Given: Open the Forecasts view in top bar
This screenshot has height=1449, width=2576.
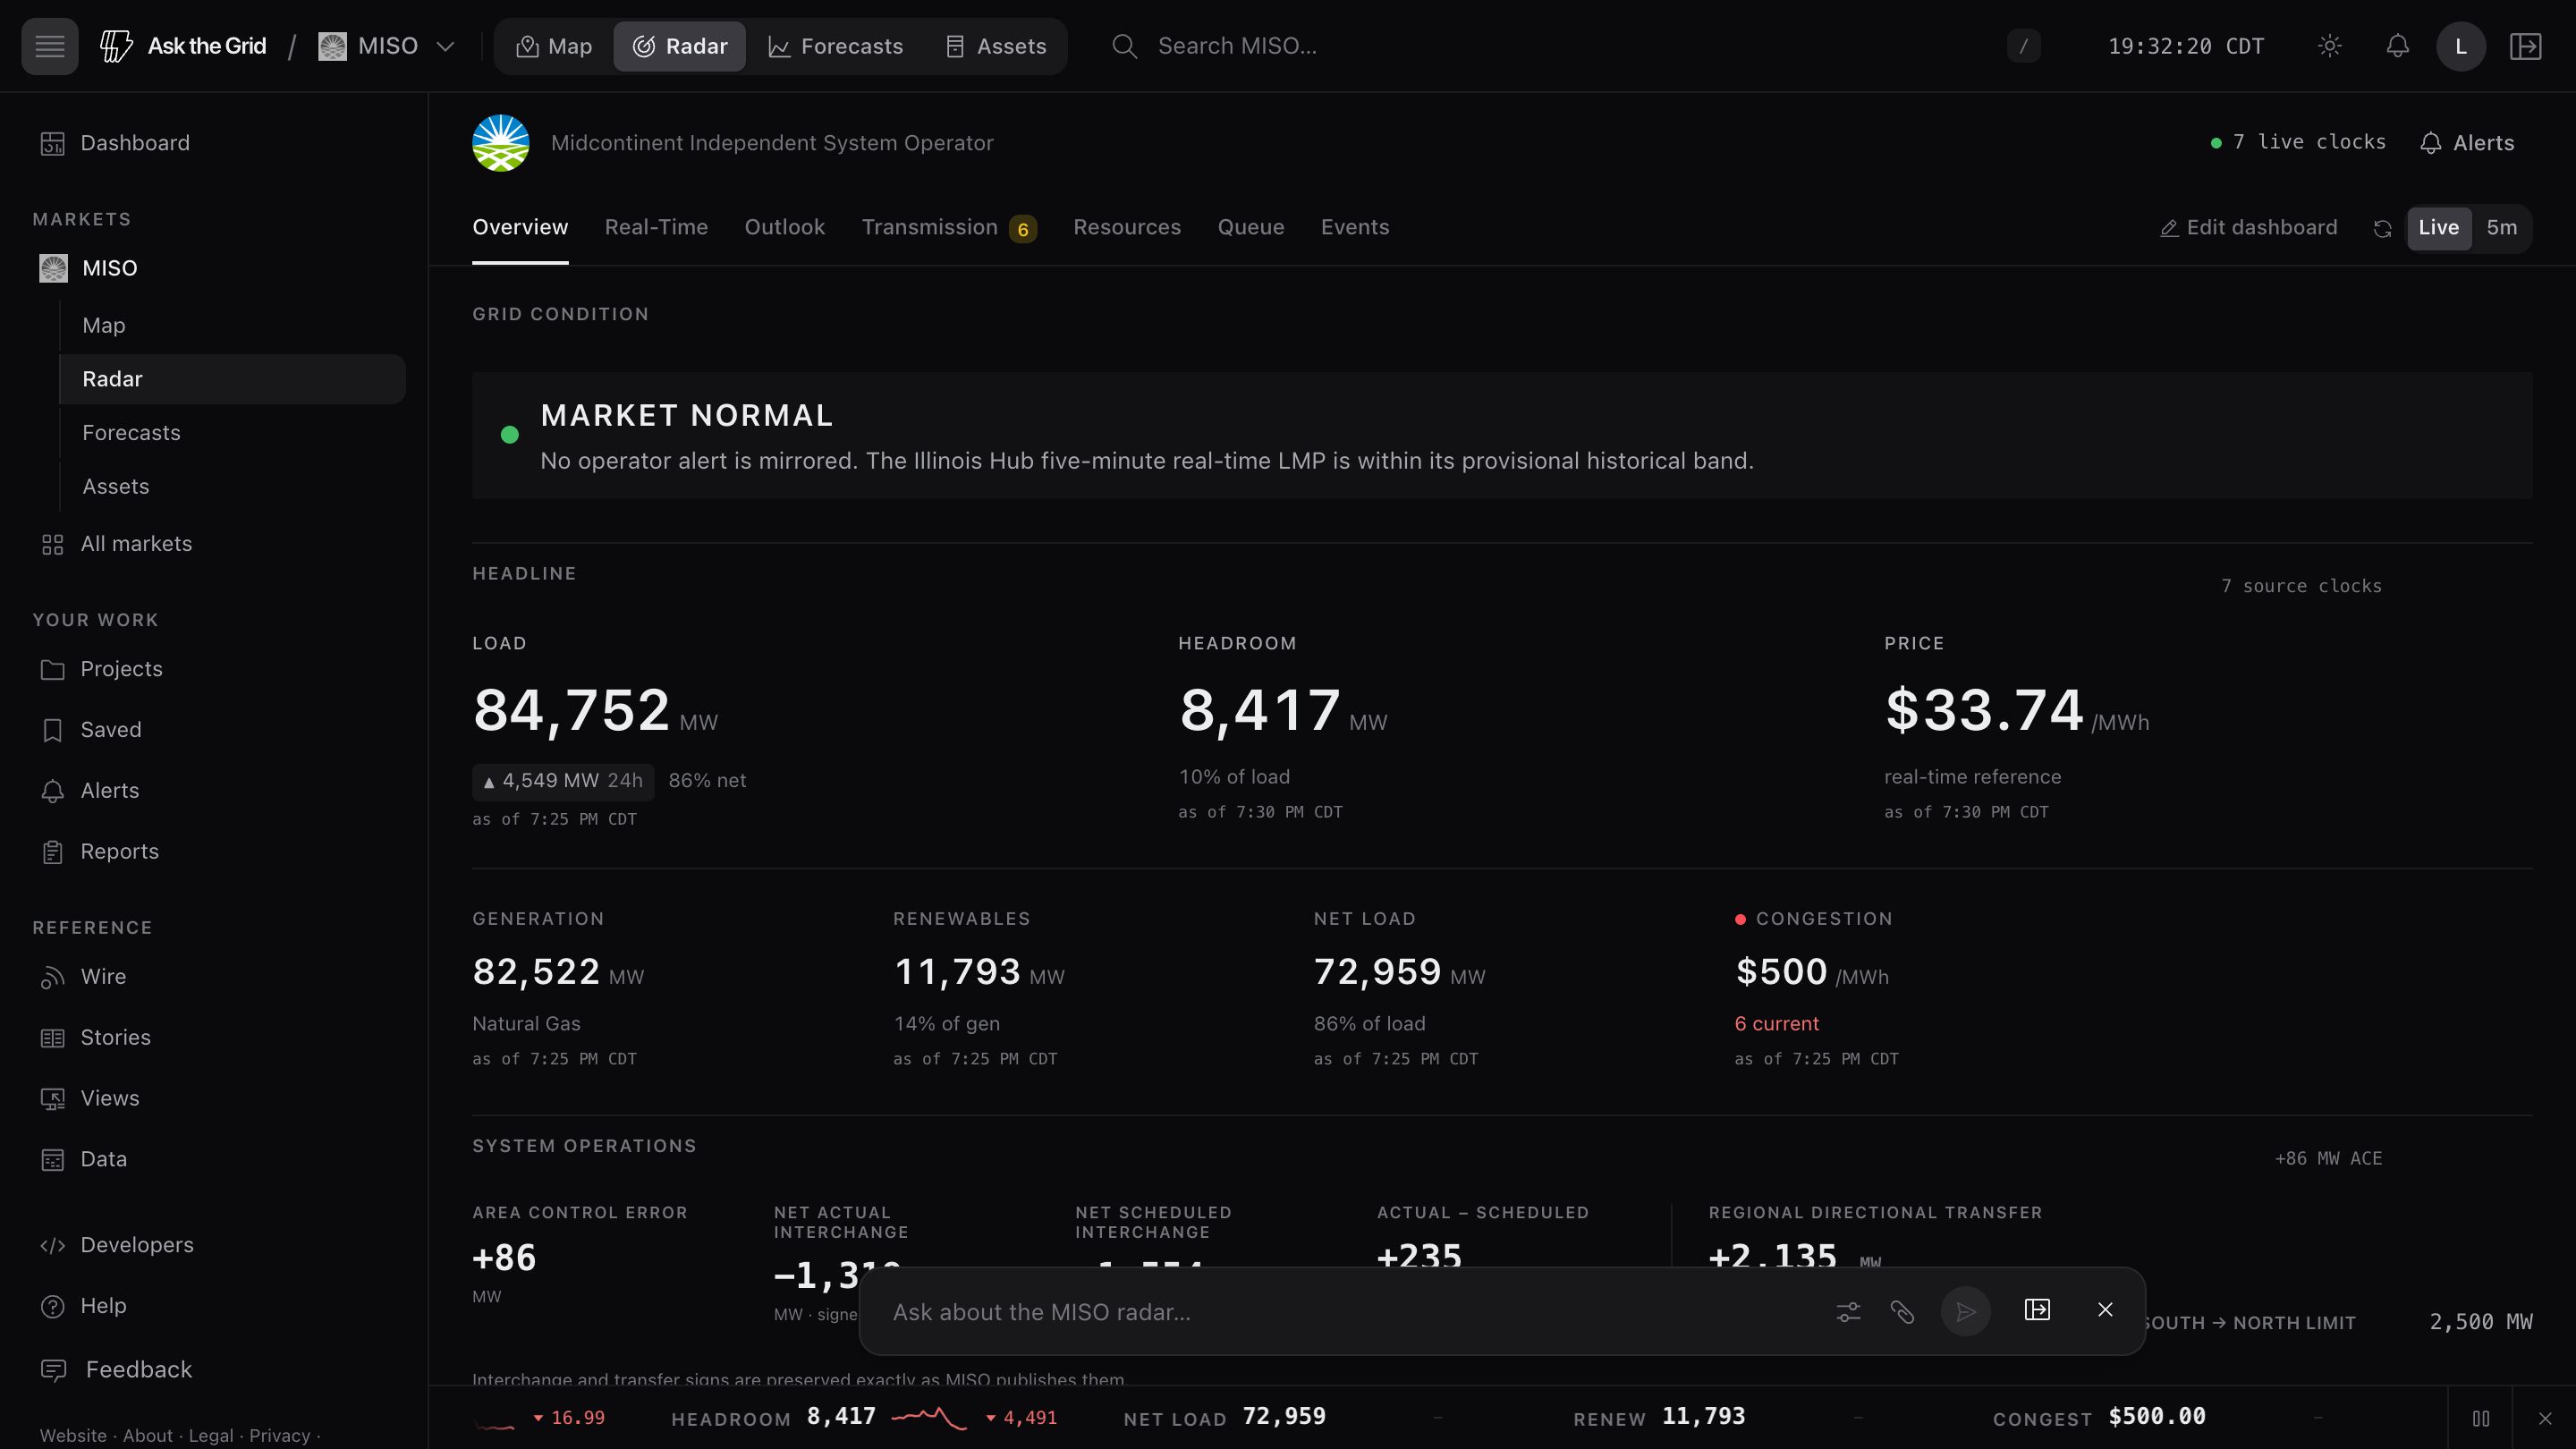Looking at the screenshot, I should pos(835,46).
